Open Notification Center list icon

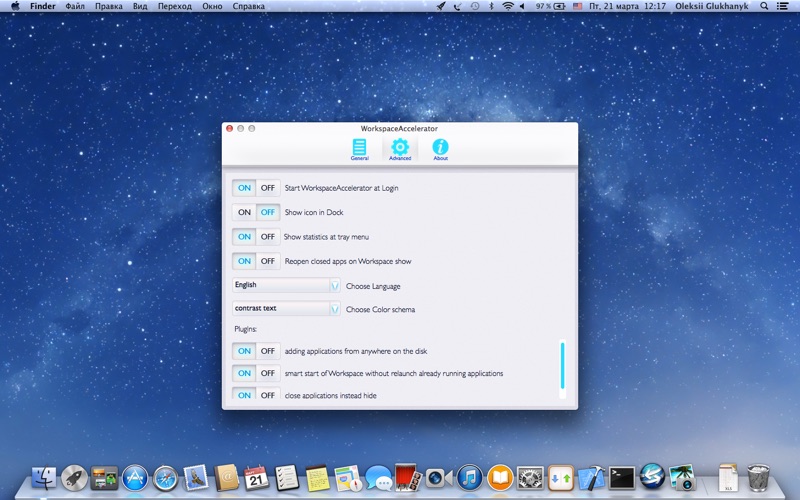tap(782, 6)
